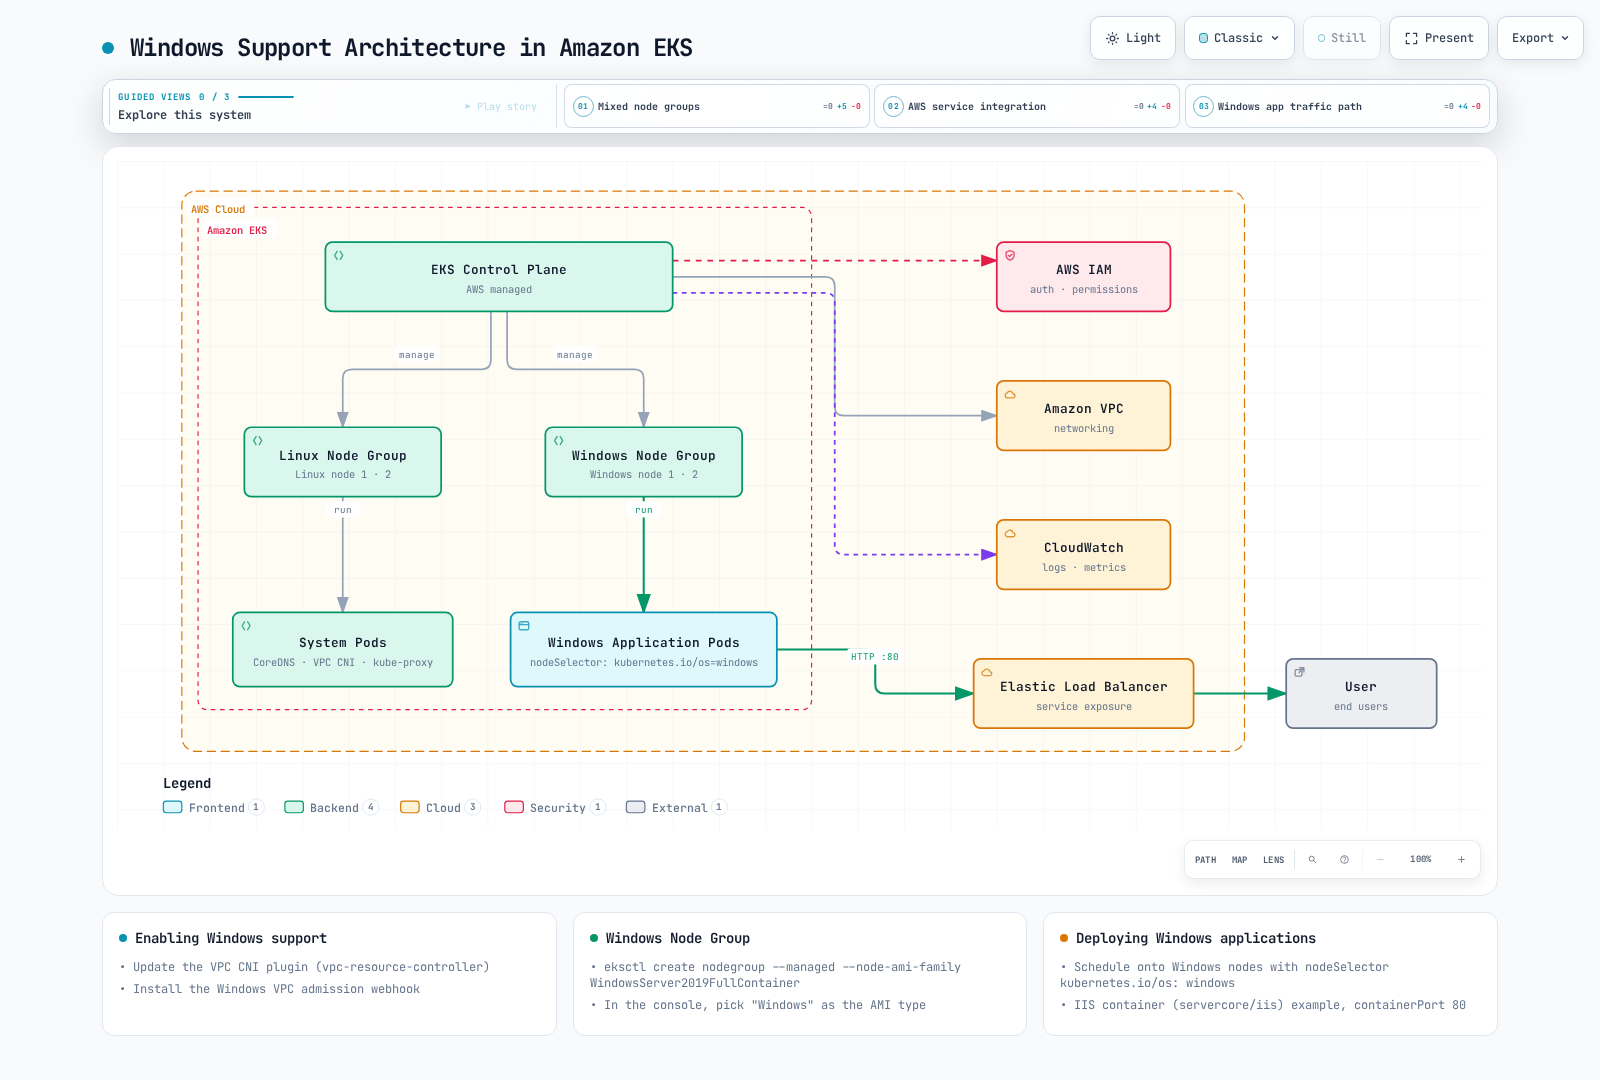The height and width of the screenshot is (1080, 1600).
Task: Select the EKS Control Plane node
Action: [x=499, y=277]
